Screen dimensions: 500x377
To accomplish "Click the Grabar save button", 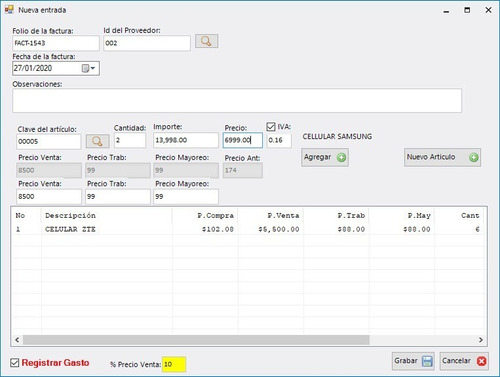I will coord(413,361).
